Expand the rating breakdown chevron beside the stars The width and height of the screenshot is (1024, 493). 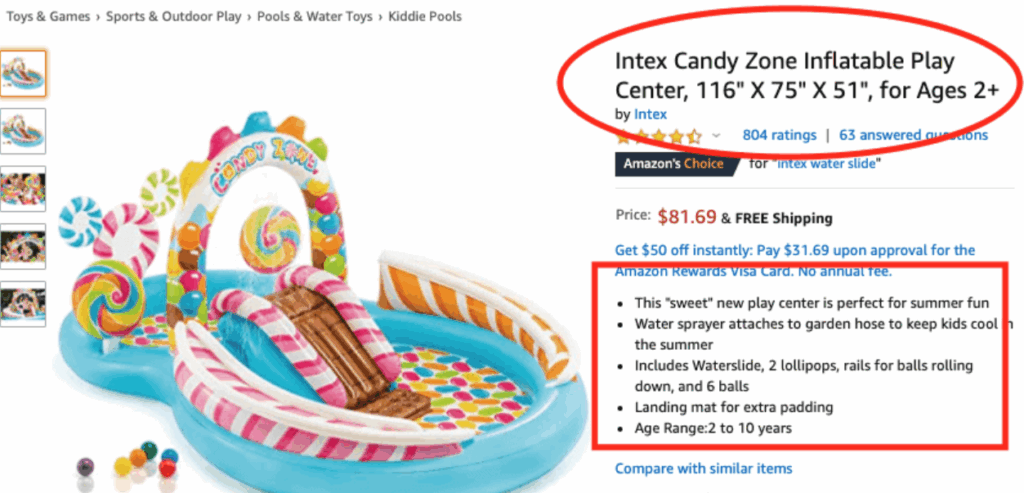[716, 136]
